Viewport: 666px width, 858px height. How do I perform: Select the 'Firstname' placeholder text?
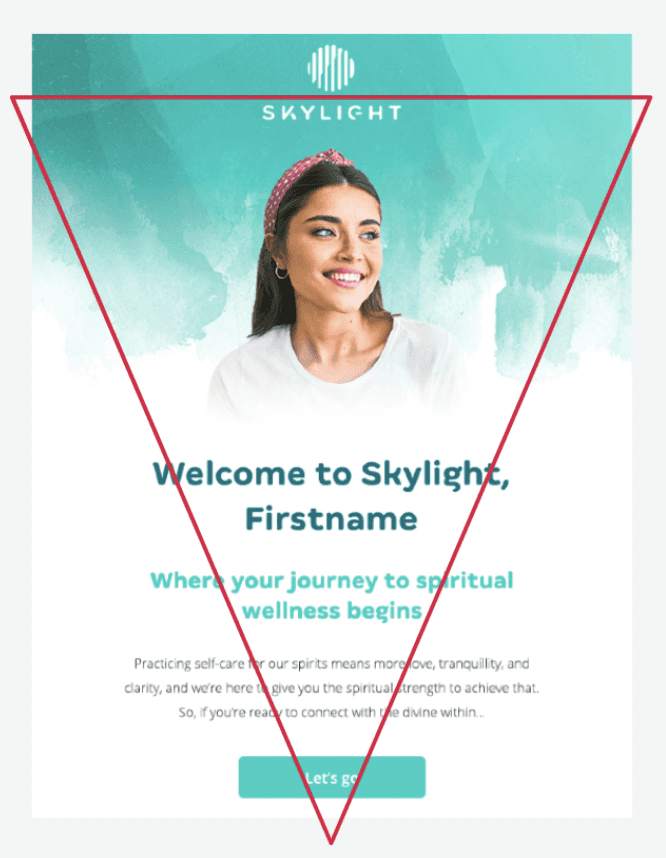coord(331,519)
